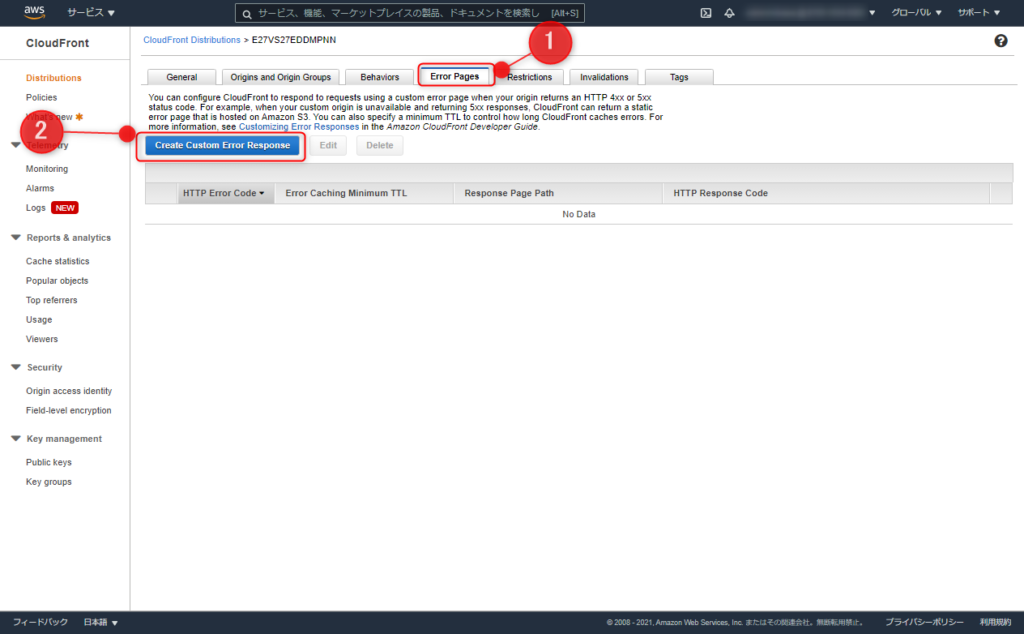This screenshot has height=634, width=1024.
Task: Go to CloudFront Distributions breadcrumb
Action: (191, 40)
